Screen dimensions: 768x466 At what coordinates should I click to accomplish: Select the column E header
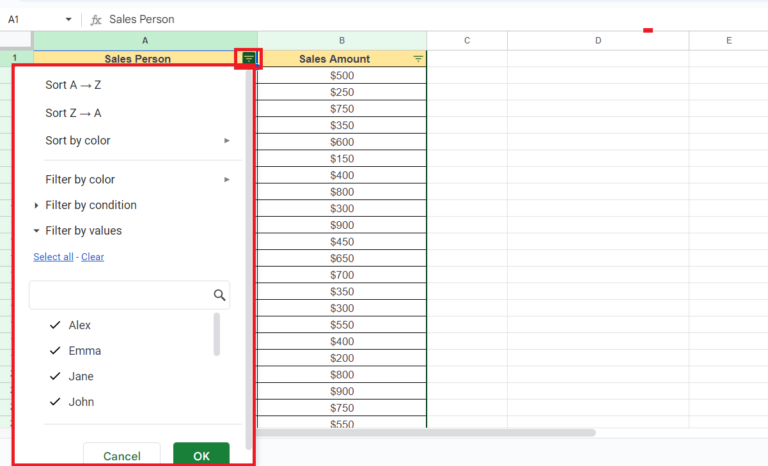(x=729, y=41)
